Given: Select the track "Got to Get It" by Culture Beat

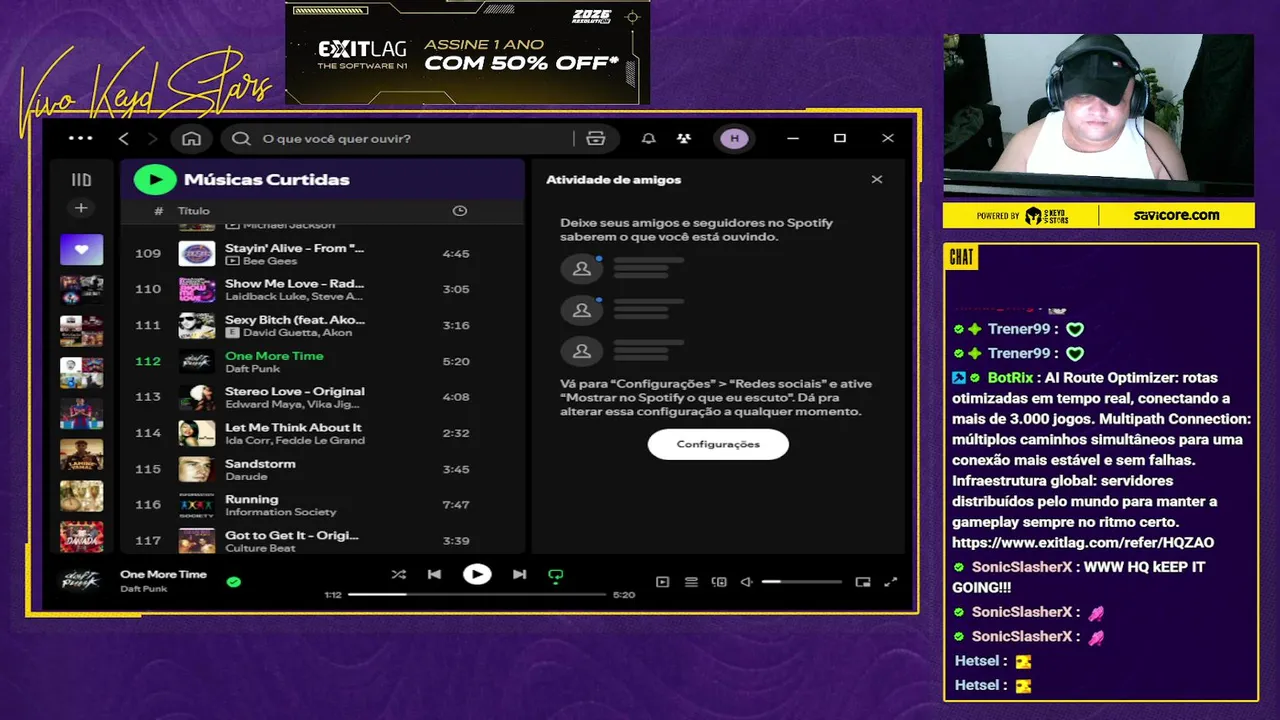Looking at the screenshot, I should pyautogui.click(x=322, y=540).
